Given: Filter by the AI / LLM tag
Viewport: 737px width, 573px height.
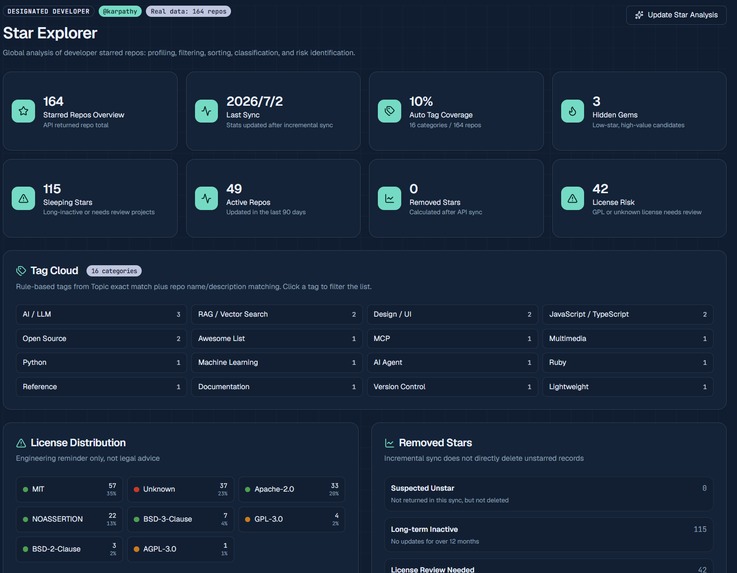Looking at the screenshot, I should click(101, 314).
